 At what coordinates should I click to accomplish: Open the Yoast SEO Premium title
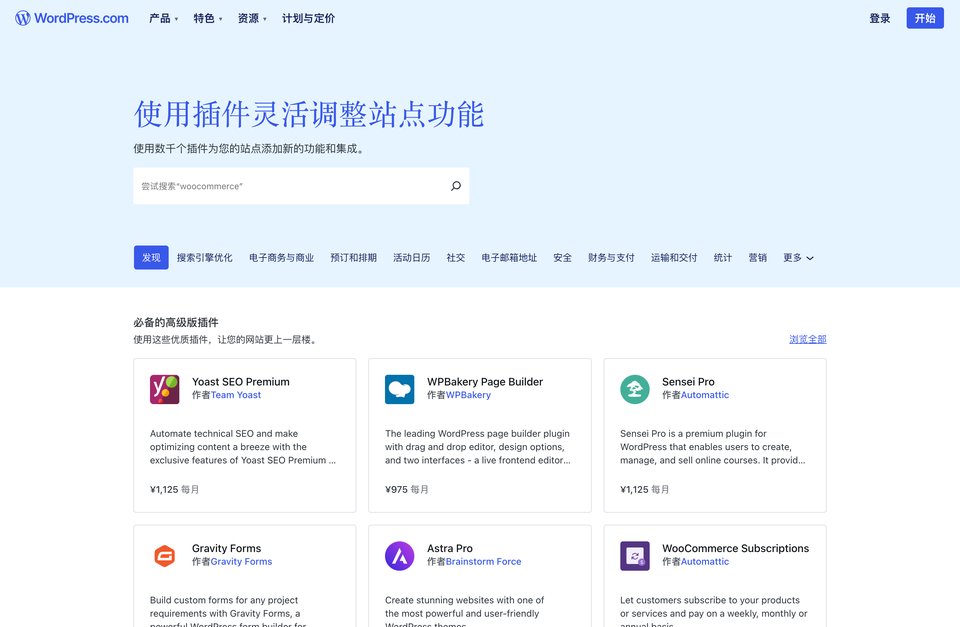241,381
